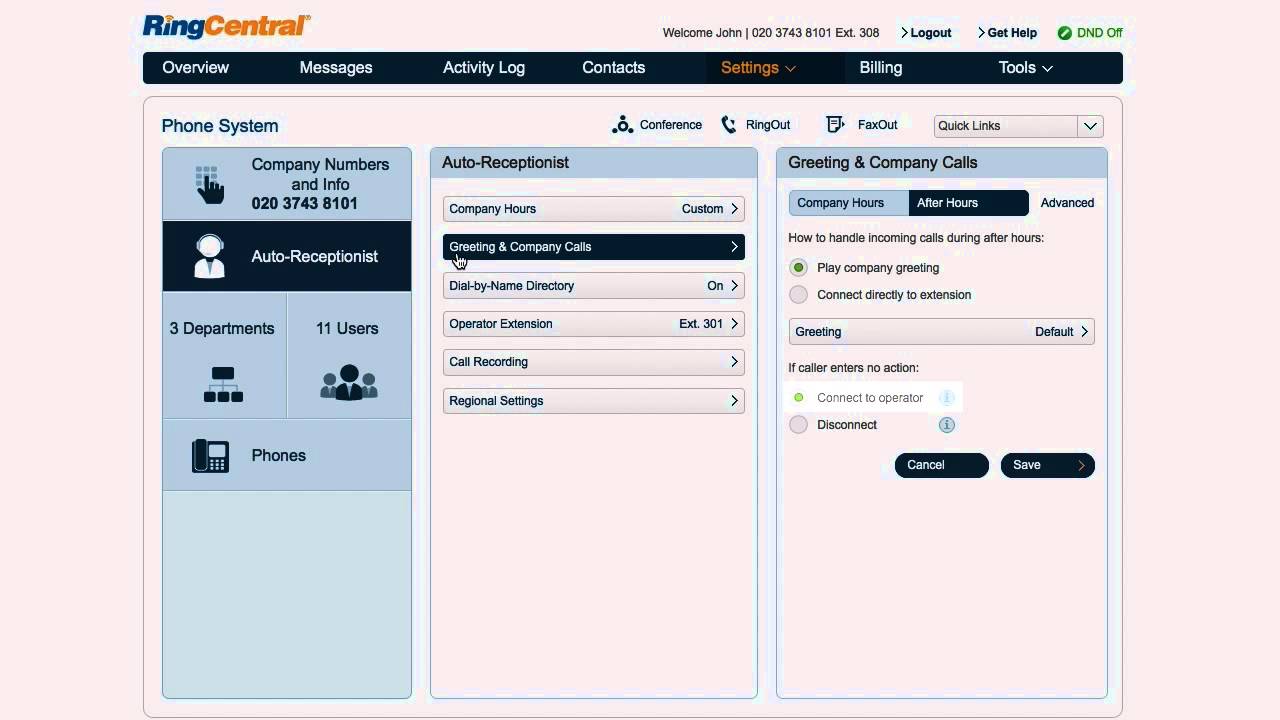
Task: Expand the Settings menu chevron
Action: (x=790, y=68)
